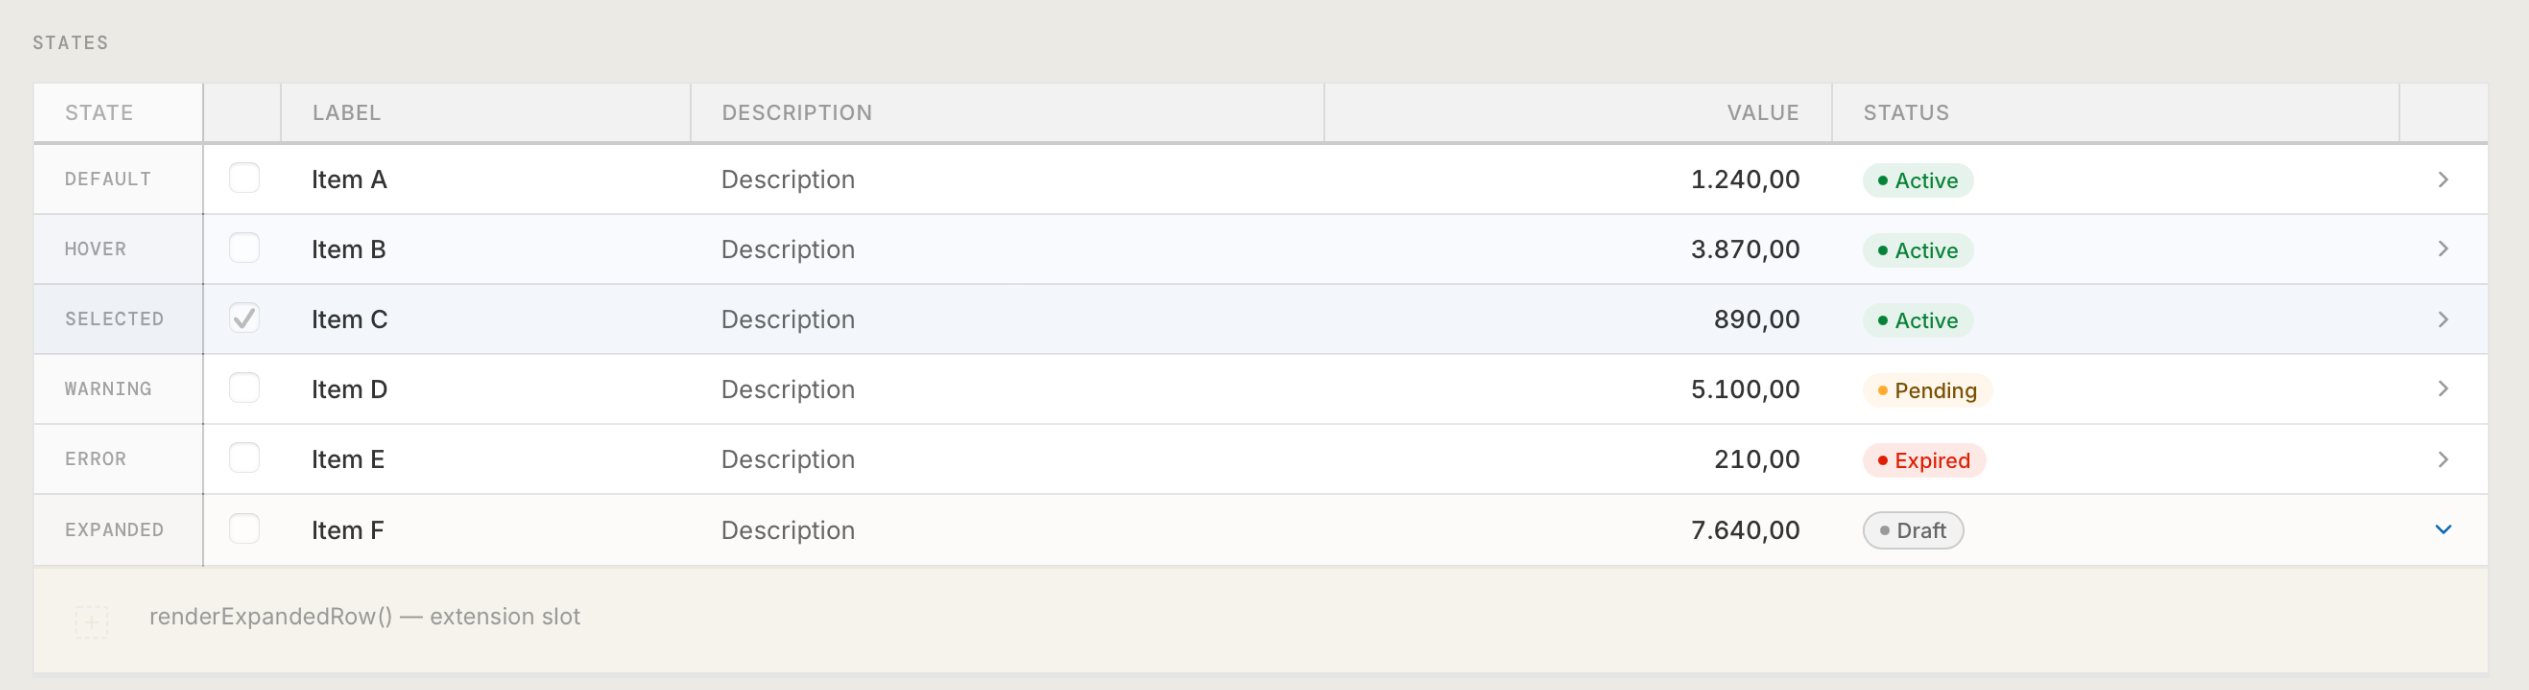This screenshot has height=690, width=2529.
Task: Click the Draft status badge
Action: tap(1913, 530)
